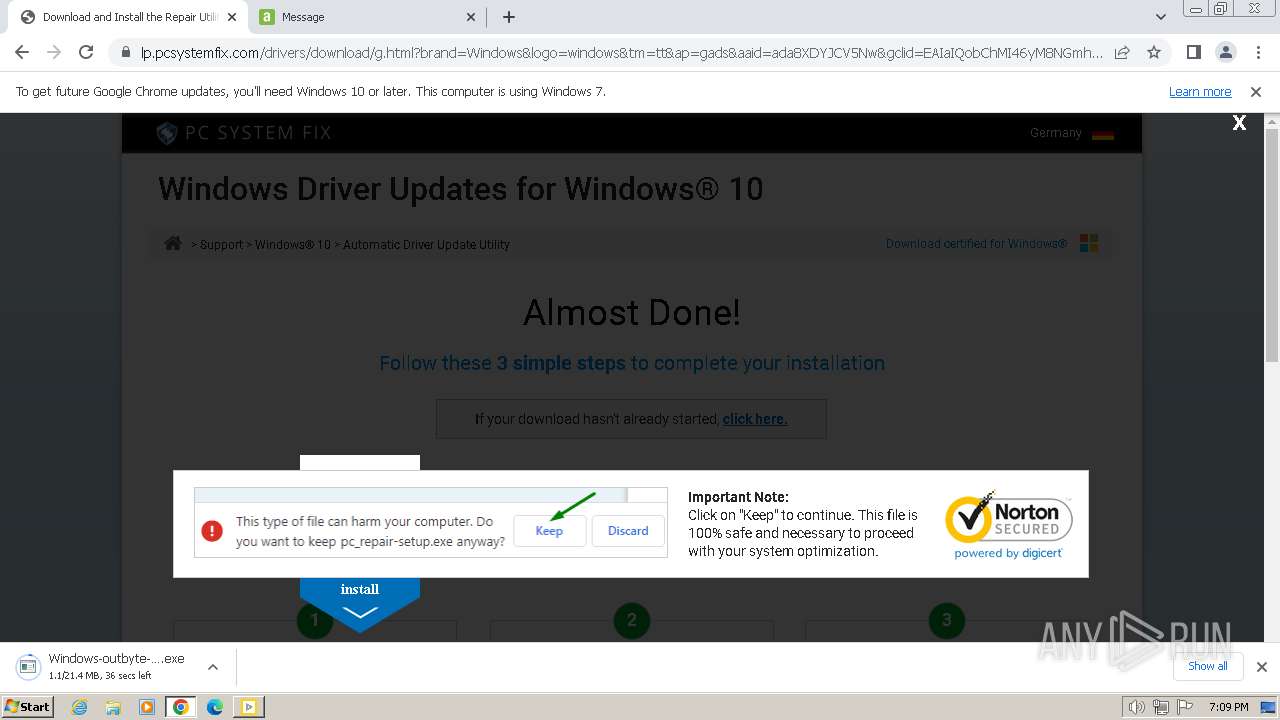
Task: Close the overlay with white X
Action: pyautogui.click(x=1239, y=123)
